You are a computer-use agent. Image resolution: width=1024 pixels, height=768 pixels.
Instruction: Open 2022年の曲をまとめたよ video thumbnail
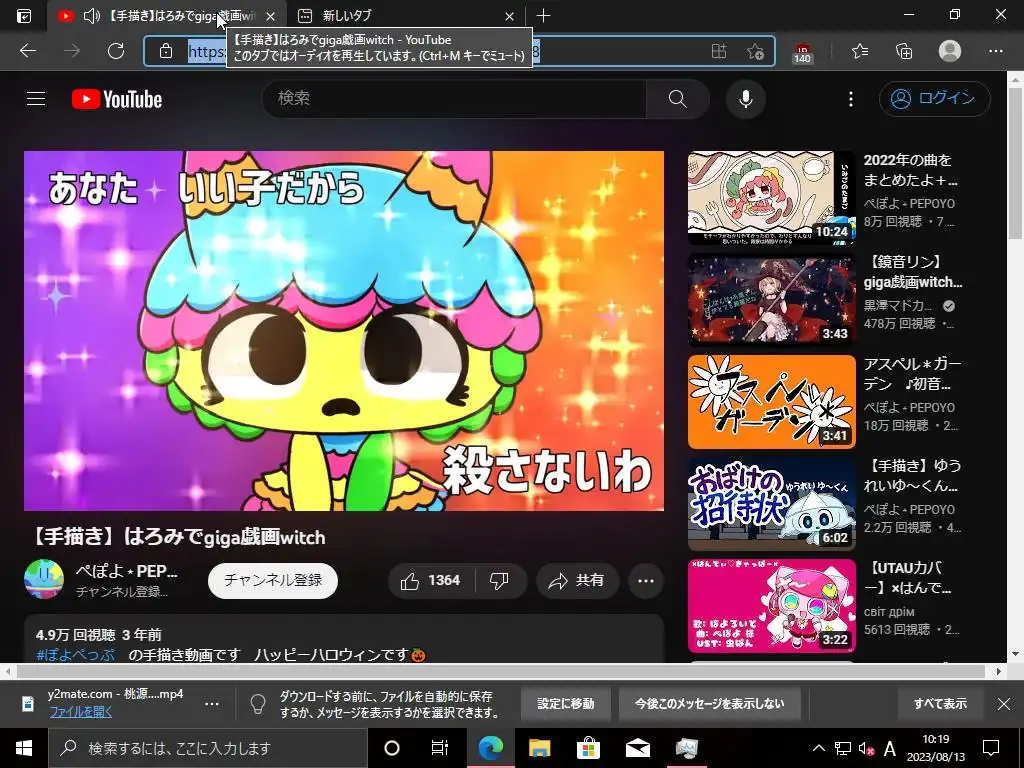(x=771, y=198)
